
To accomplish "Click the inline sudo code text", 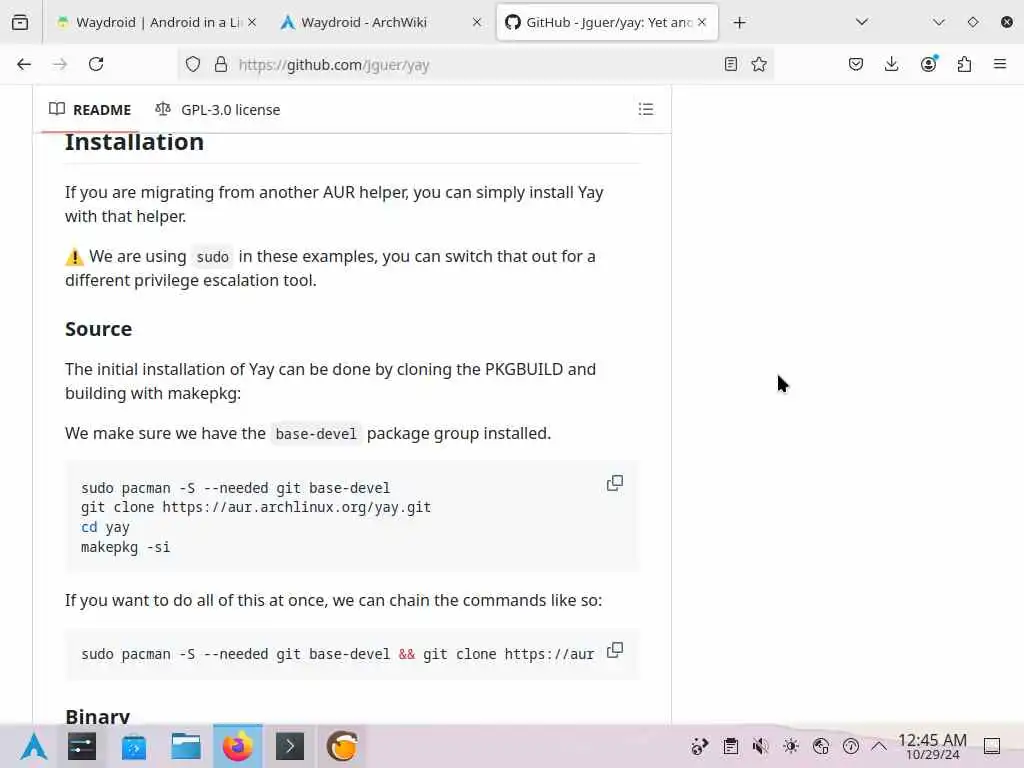I will (213, 257).
